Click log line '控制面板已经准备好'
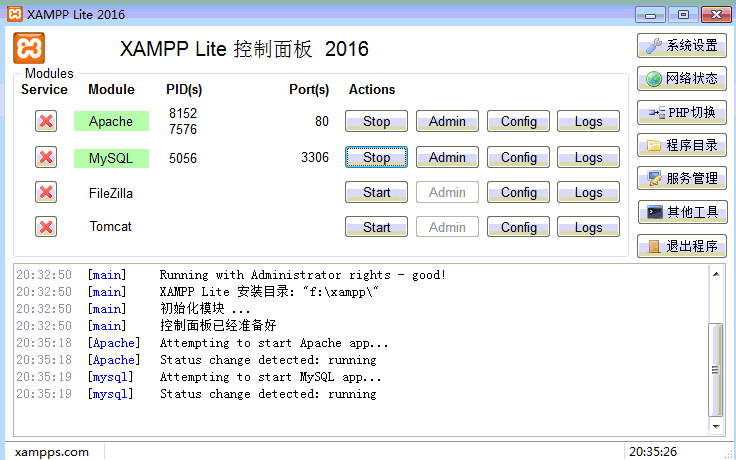 coord(218,325)
